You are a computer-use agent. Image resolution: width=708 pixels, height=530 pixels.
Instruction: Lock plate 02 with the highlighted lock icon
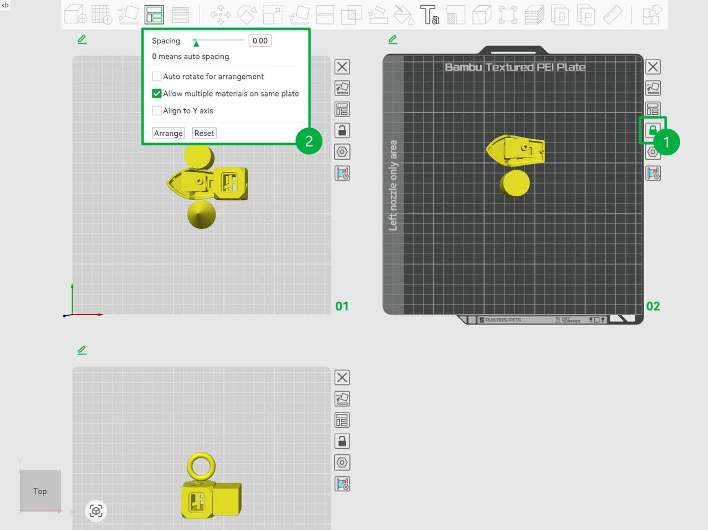click(653, 130)
